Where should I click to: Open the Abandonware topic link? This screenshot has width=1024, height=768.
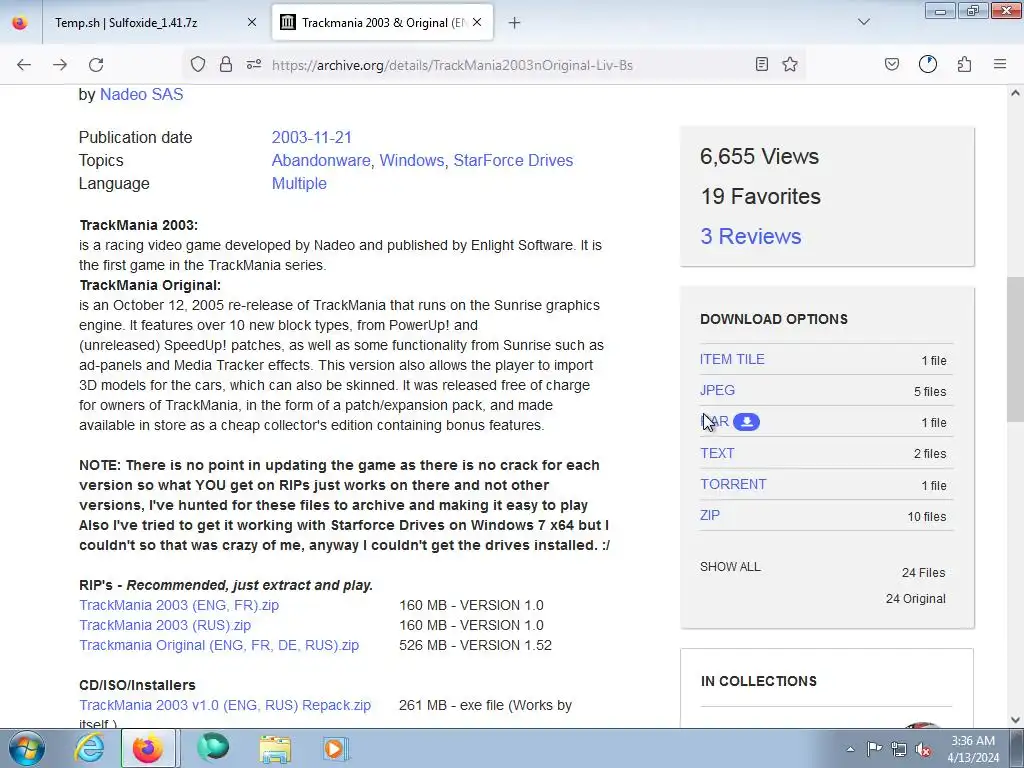click(321, 161)
